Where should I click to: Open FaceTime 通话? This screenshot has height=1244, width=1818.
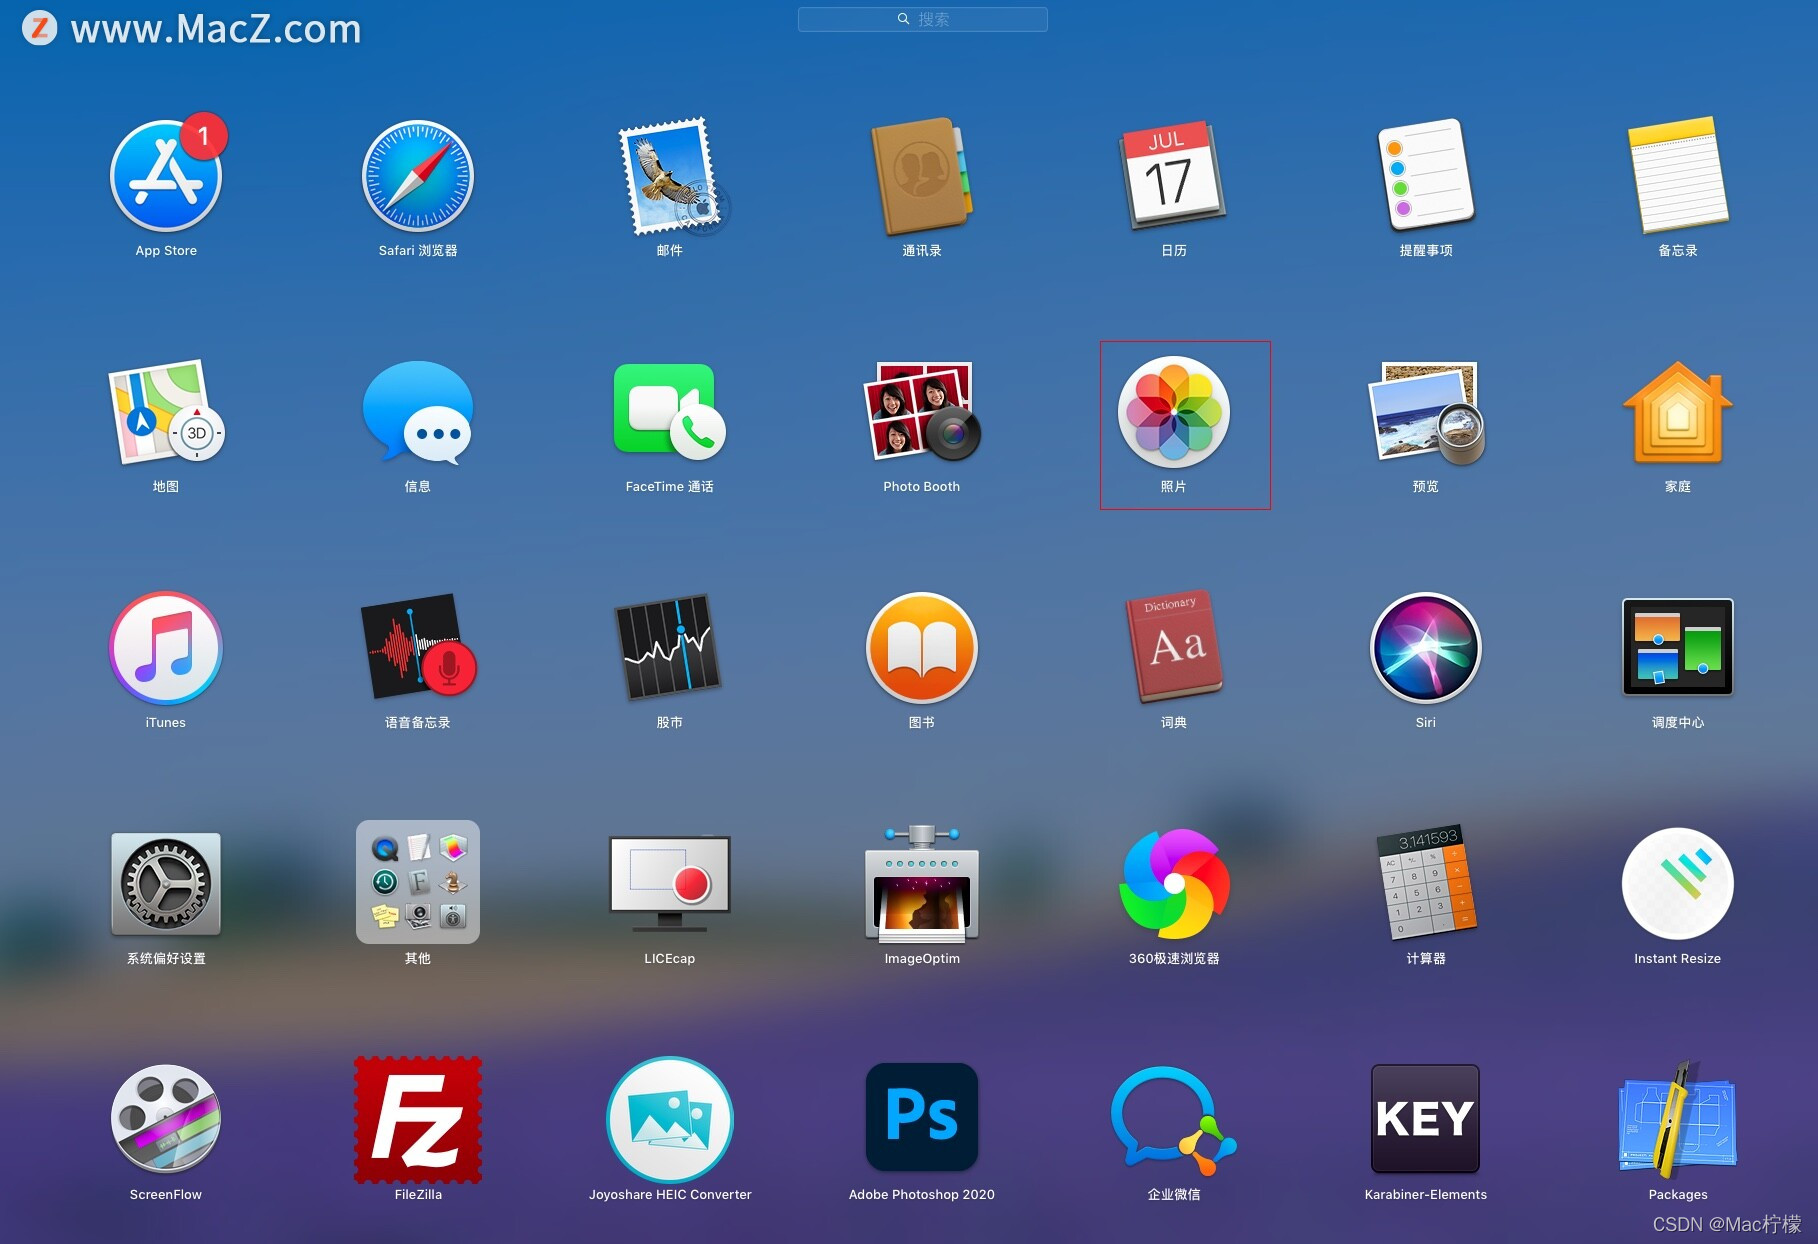(x=670, y=412)
